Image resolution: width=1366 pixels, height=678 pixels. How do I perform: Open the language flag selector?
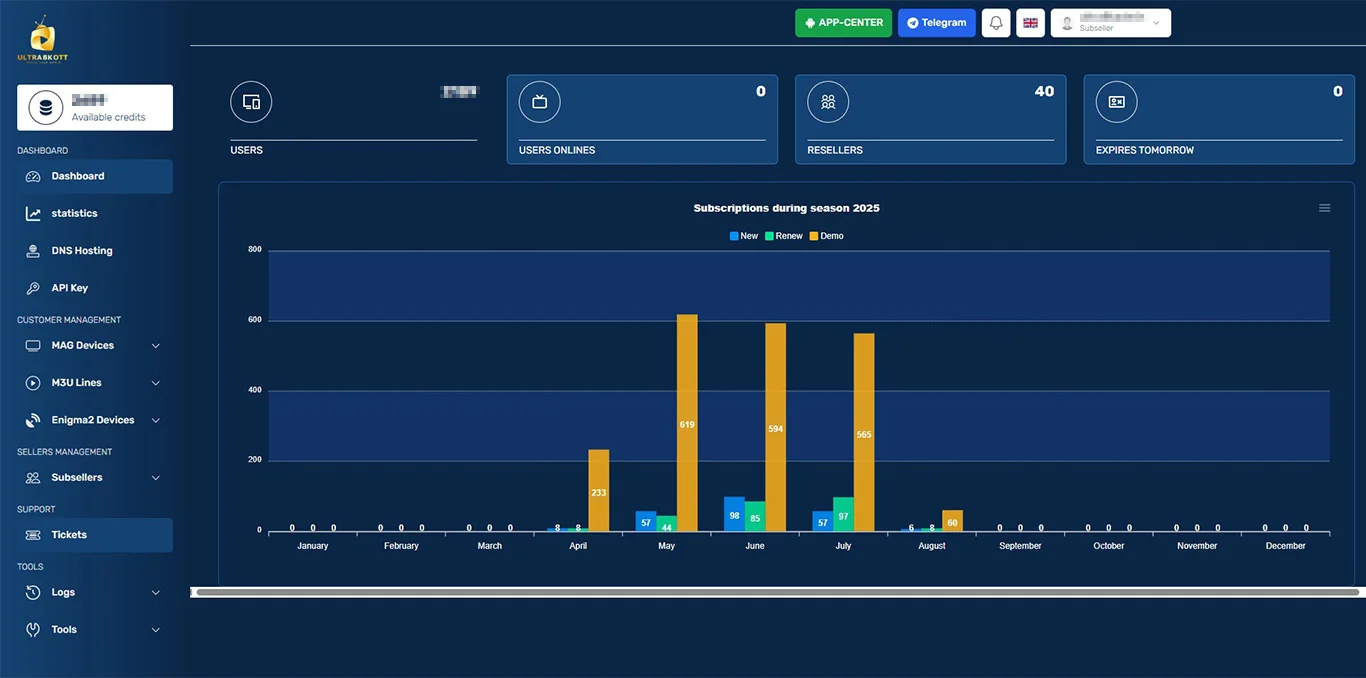(x=1030, y=23)
